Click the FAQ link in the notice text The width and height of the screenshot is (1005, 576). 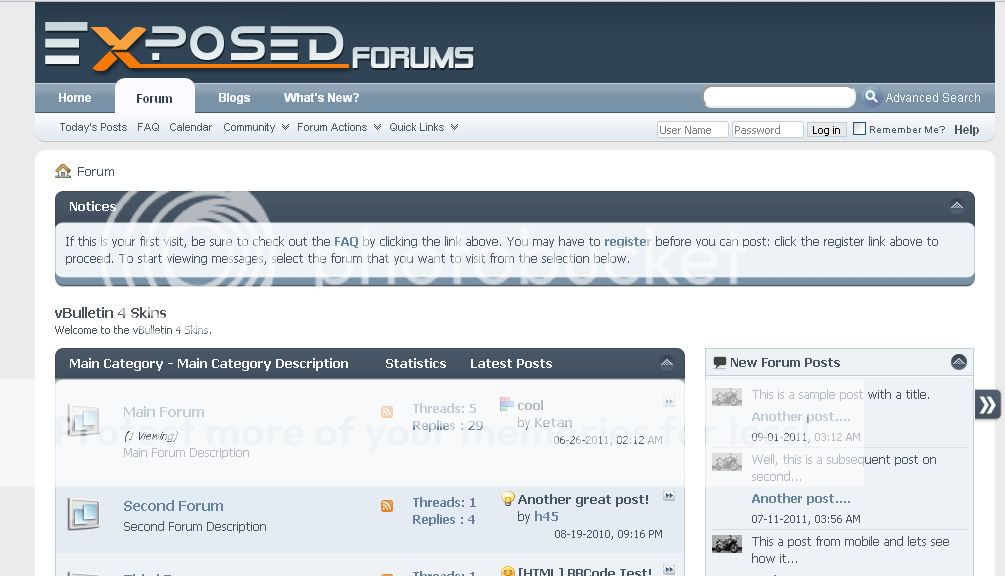coord(346,242)
